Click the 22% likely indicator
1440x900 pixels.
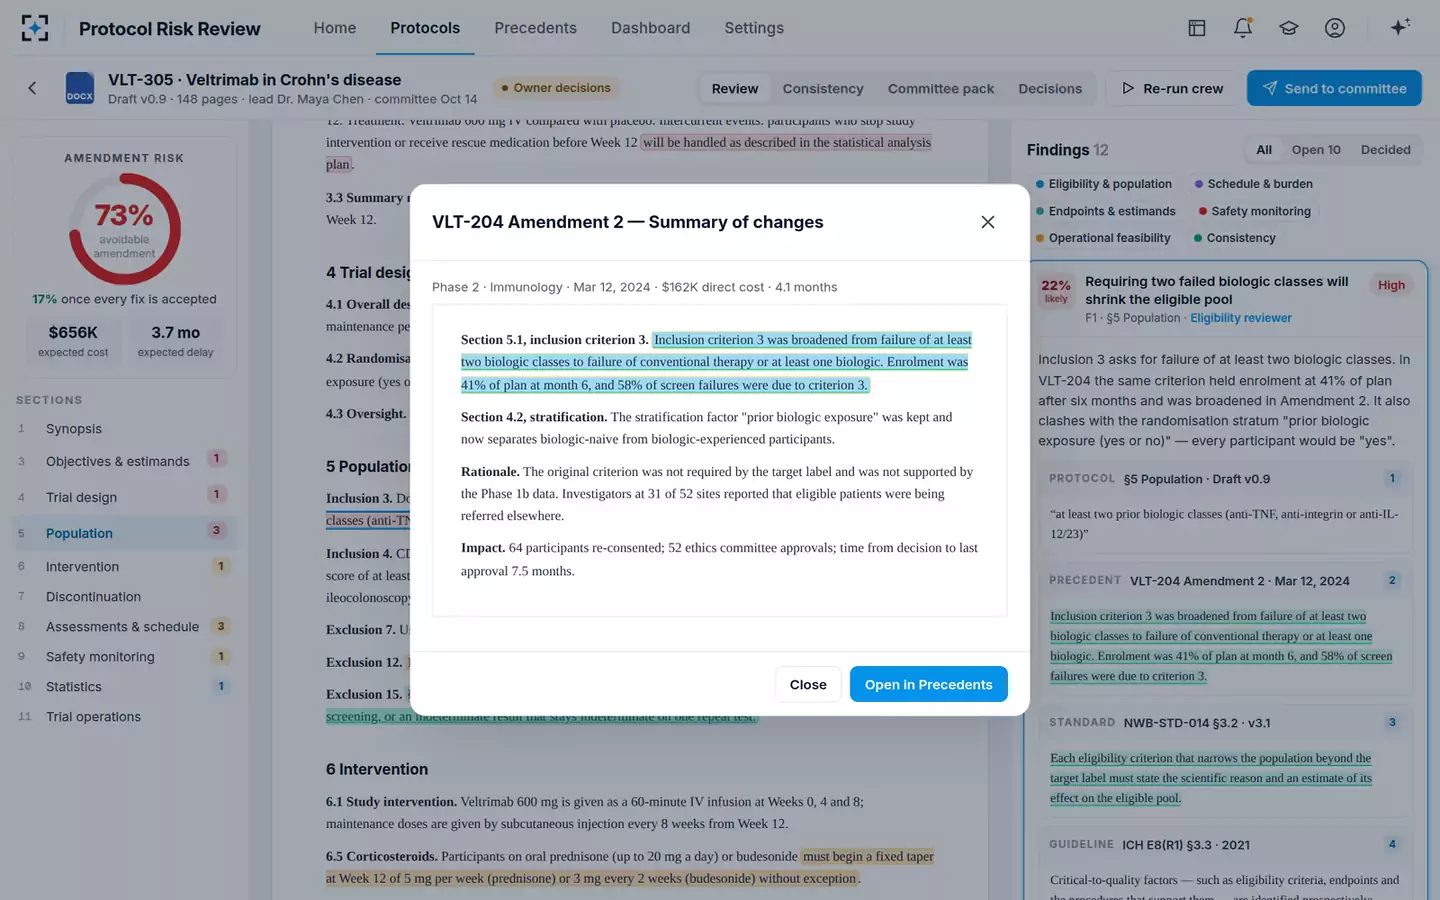tap(1056, 291)
